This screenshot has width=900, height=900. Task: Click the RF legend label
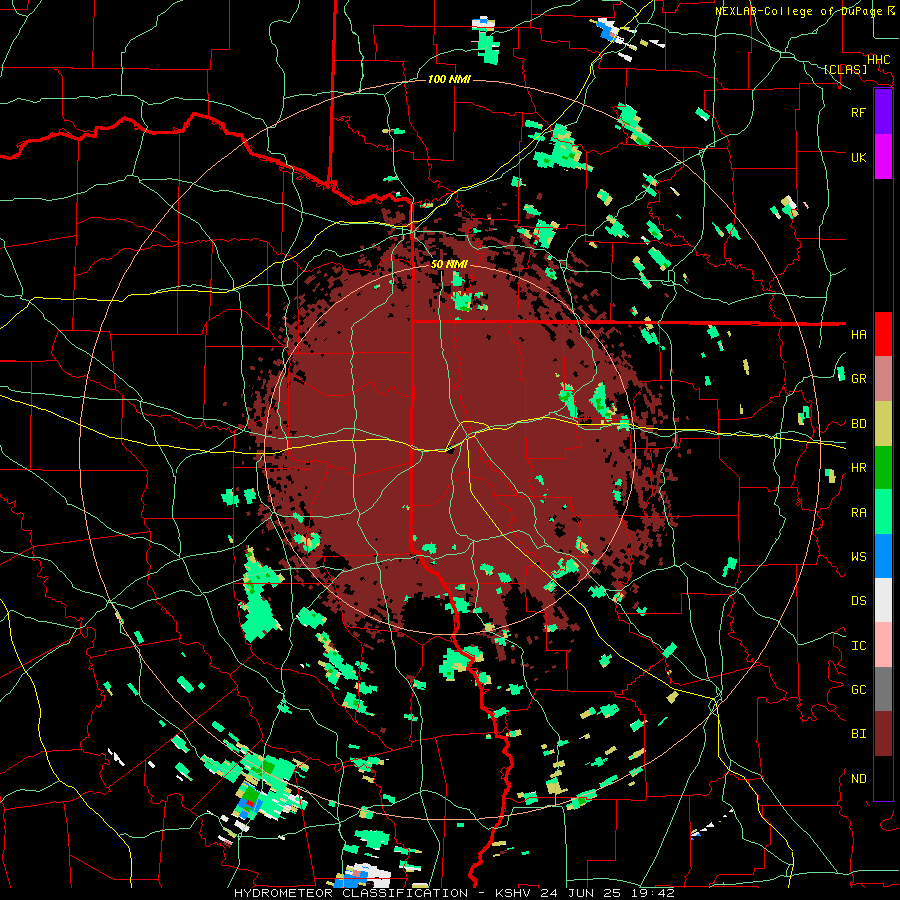(x=859, y=112)
